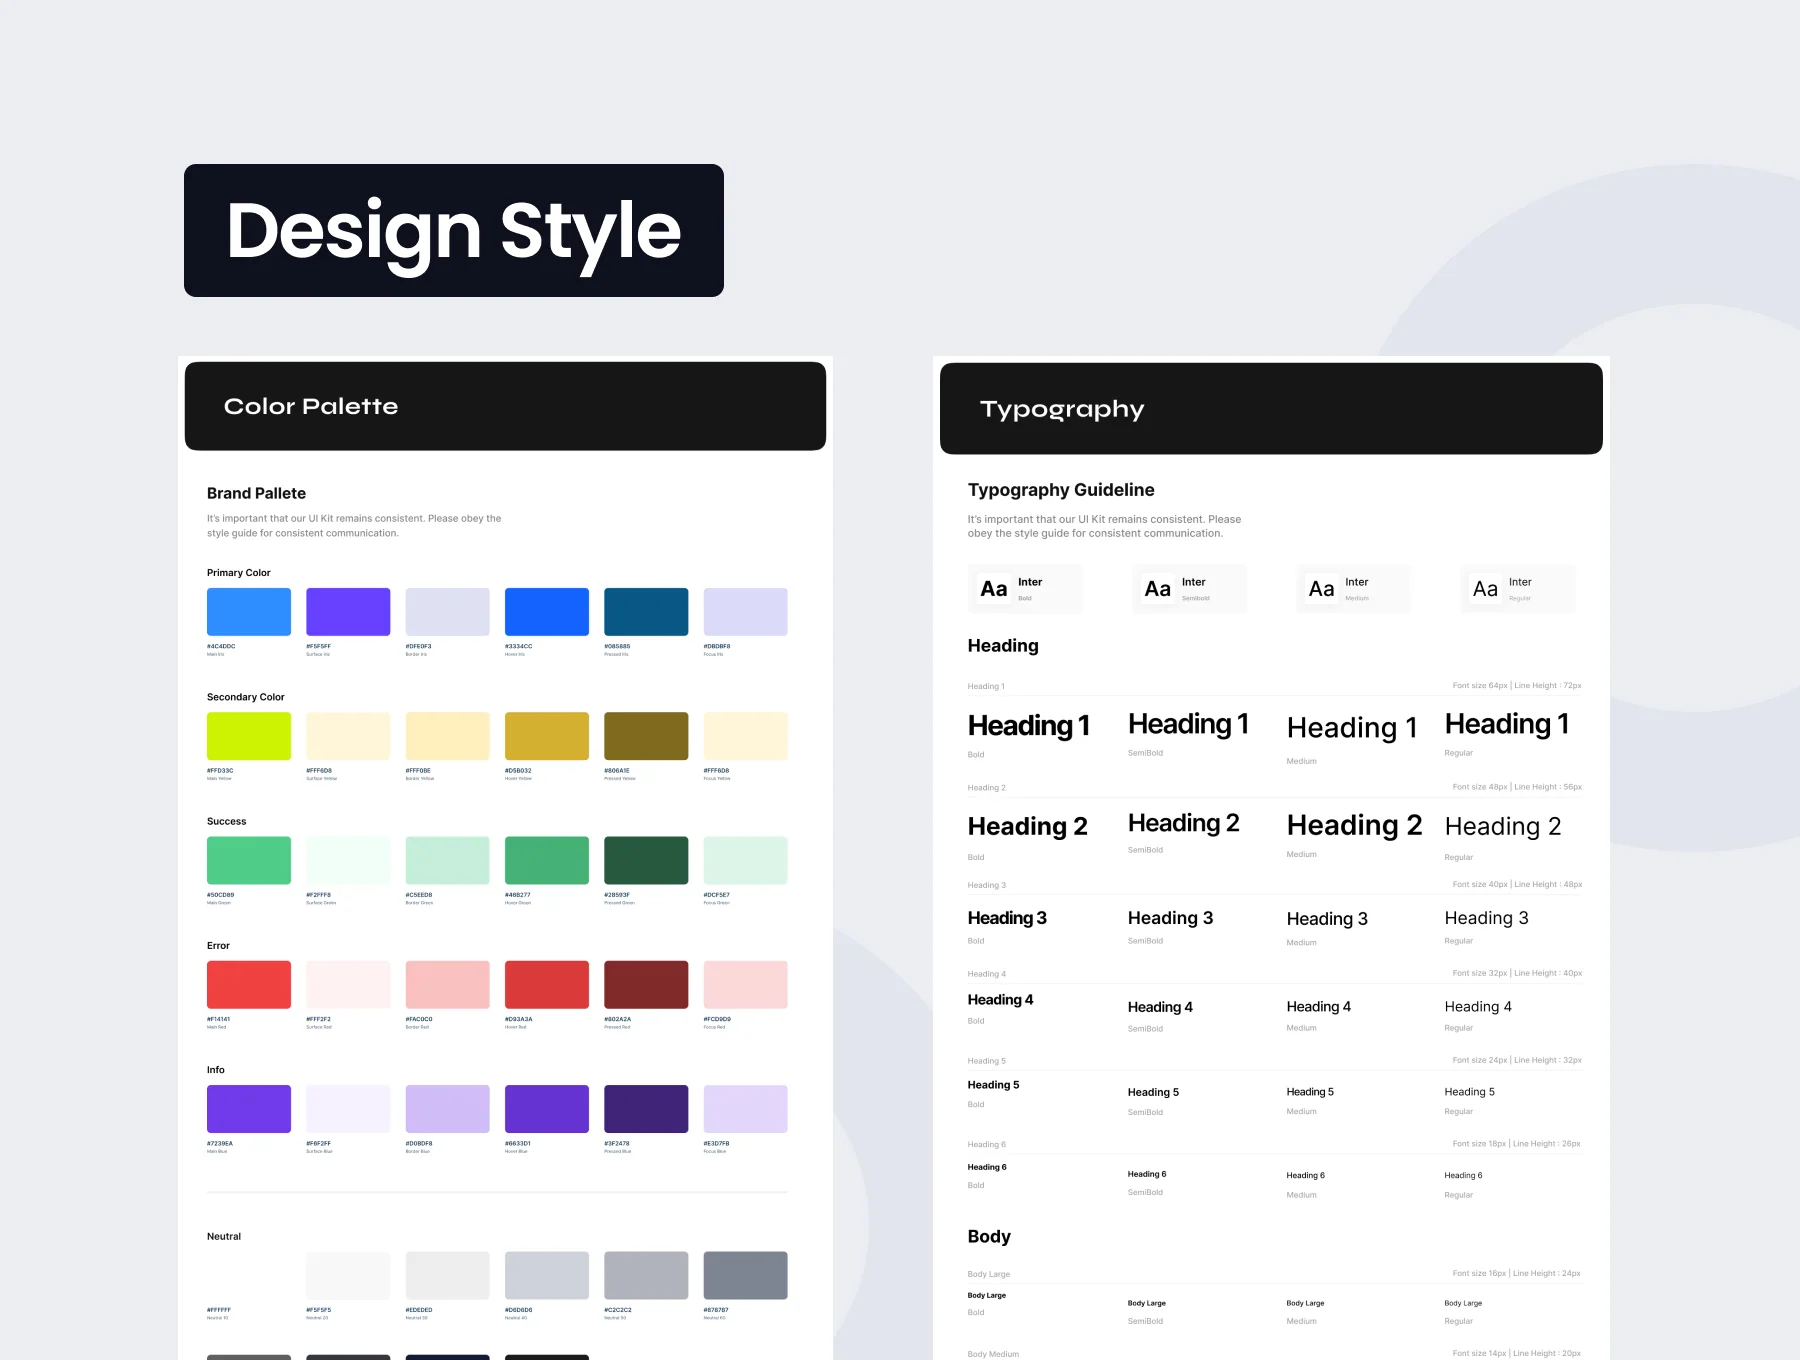1800x1360 pixels.
Task: Select the Aa Inter Semibold font card
Action: (1190, 589)
